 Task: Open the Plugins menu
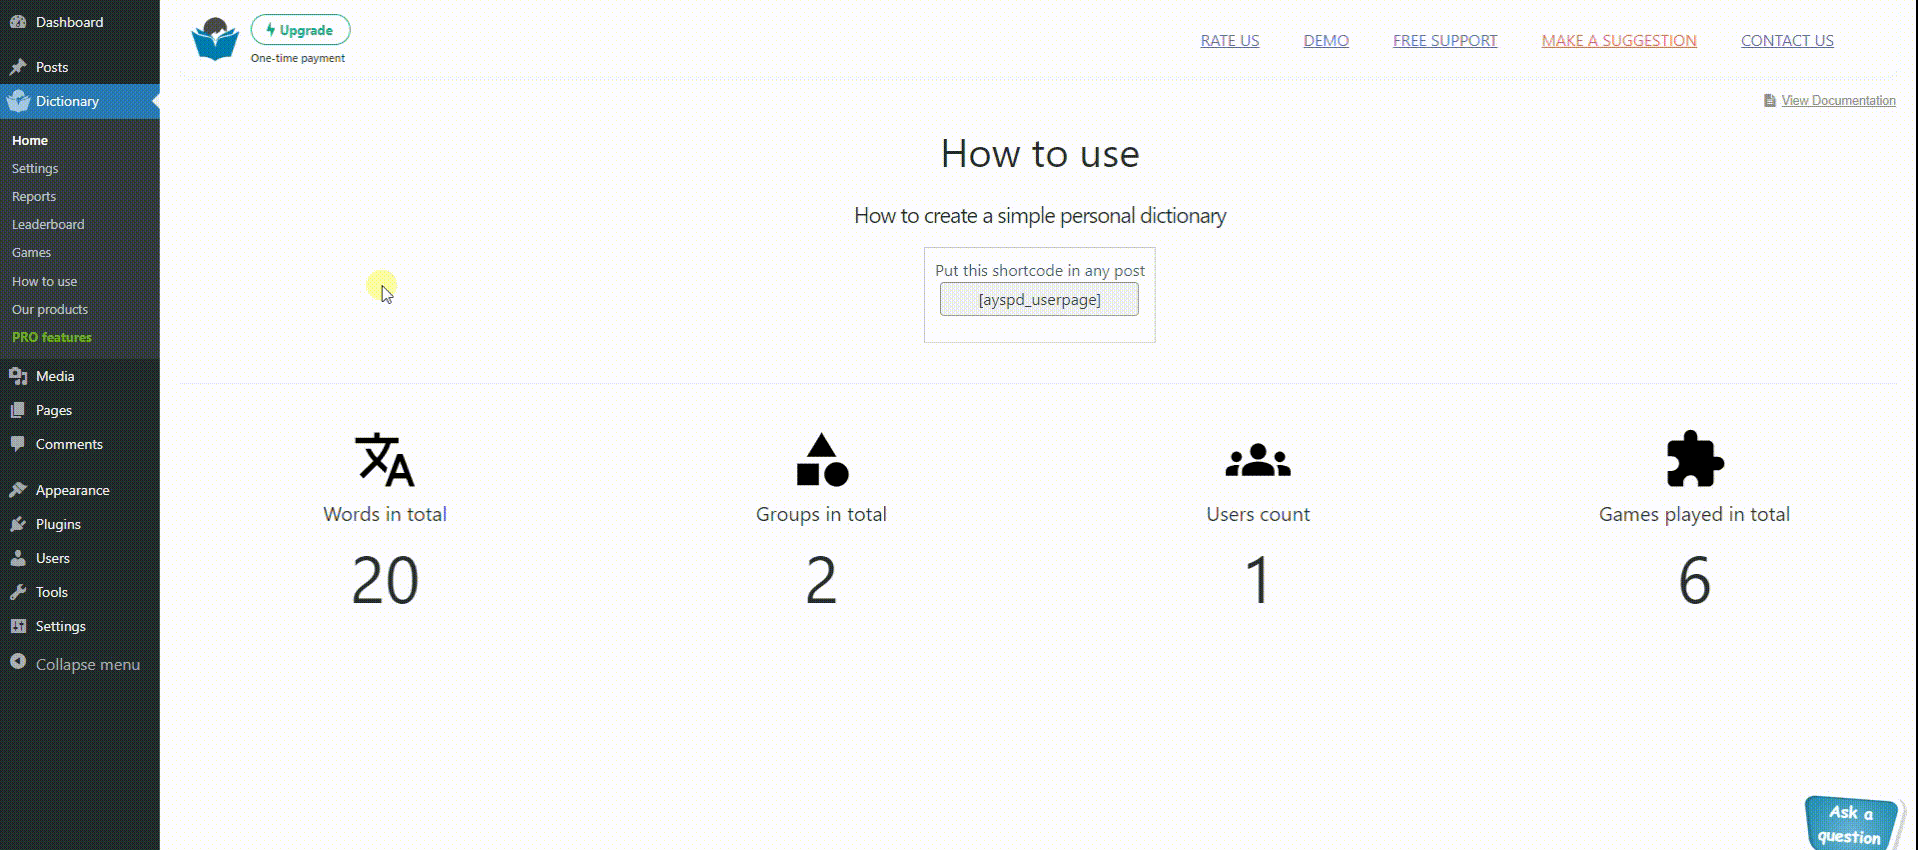click(x=80, y=524)
